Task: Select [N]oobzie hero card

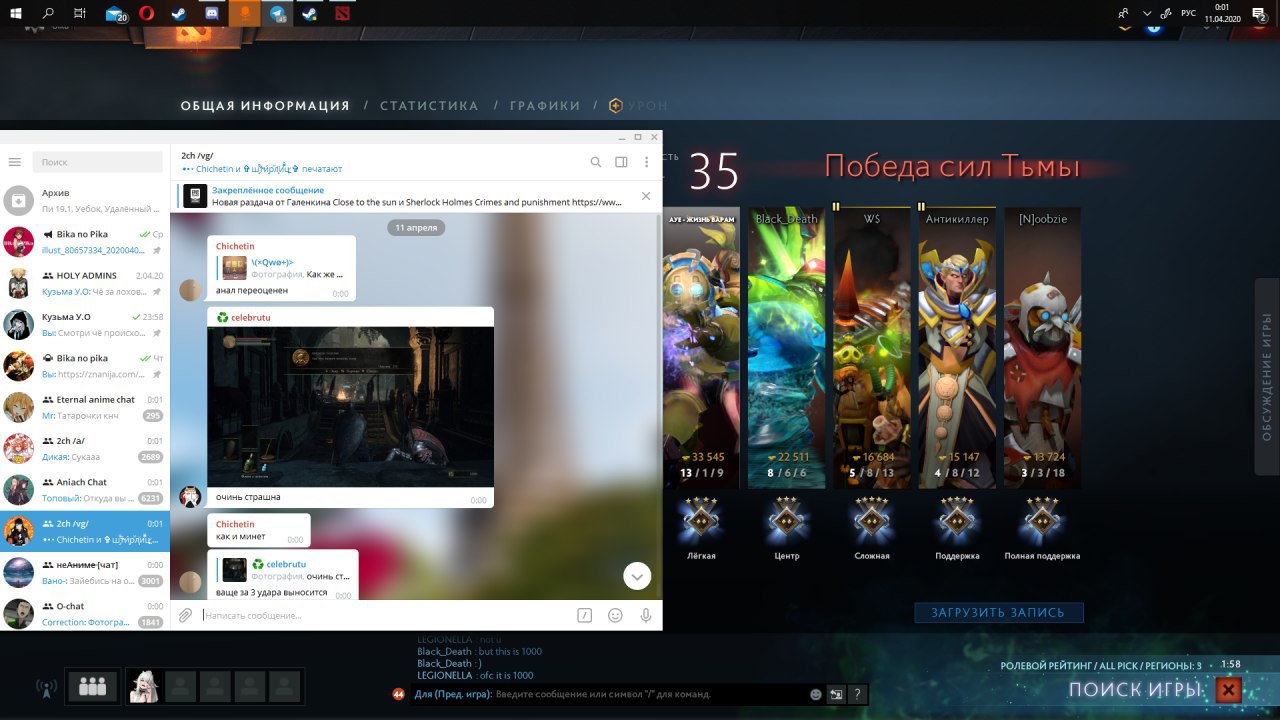Action: [x=1042, y=348]
